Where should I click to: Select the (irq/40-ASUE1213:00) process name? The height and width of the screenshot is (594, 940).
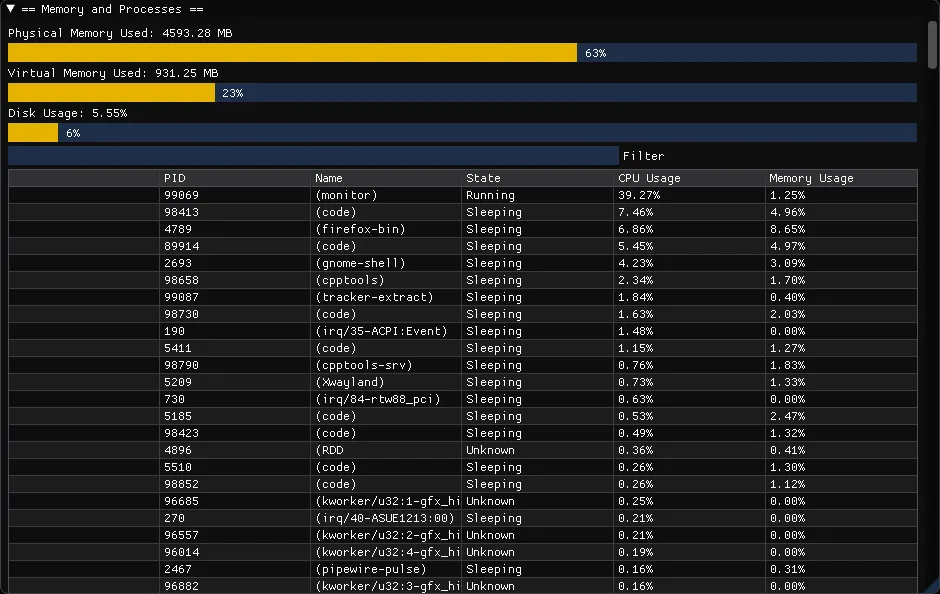click(x=385, y=518)
